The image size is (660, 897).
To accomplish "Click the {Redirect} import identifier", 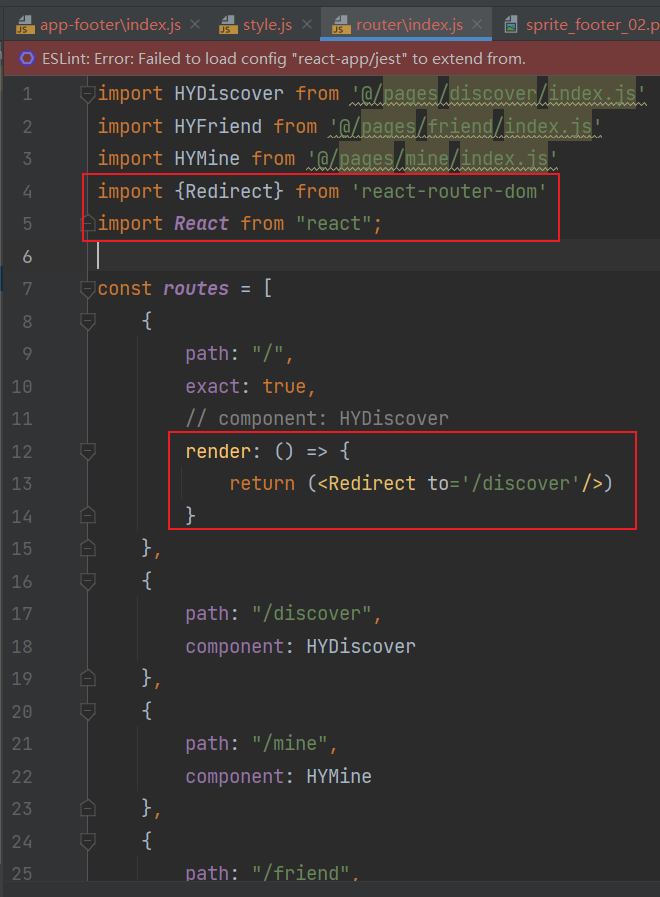I will point(229,191).
